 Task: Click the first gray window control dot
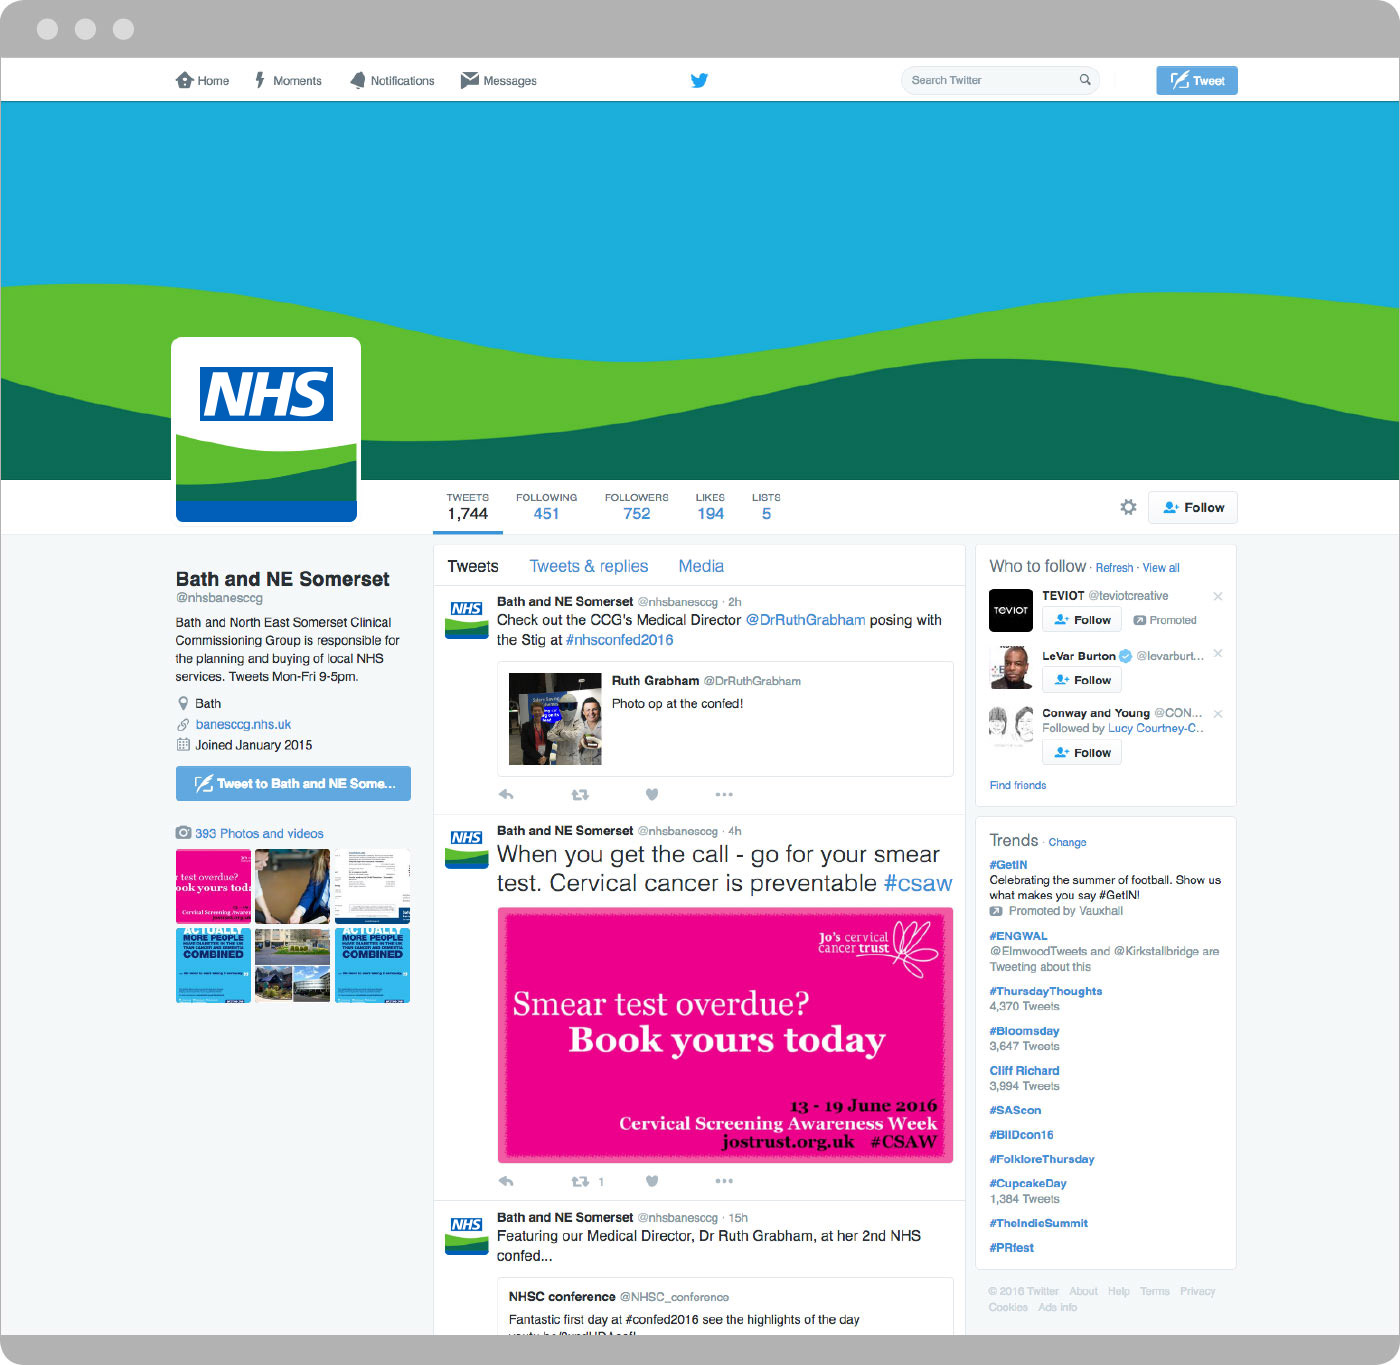click(x=47, y=29)
